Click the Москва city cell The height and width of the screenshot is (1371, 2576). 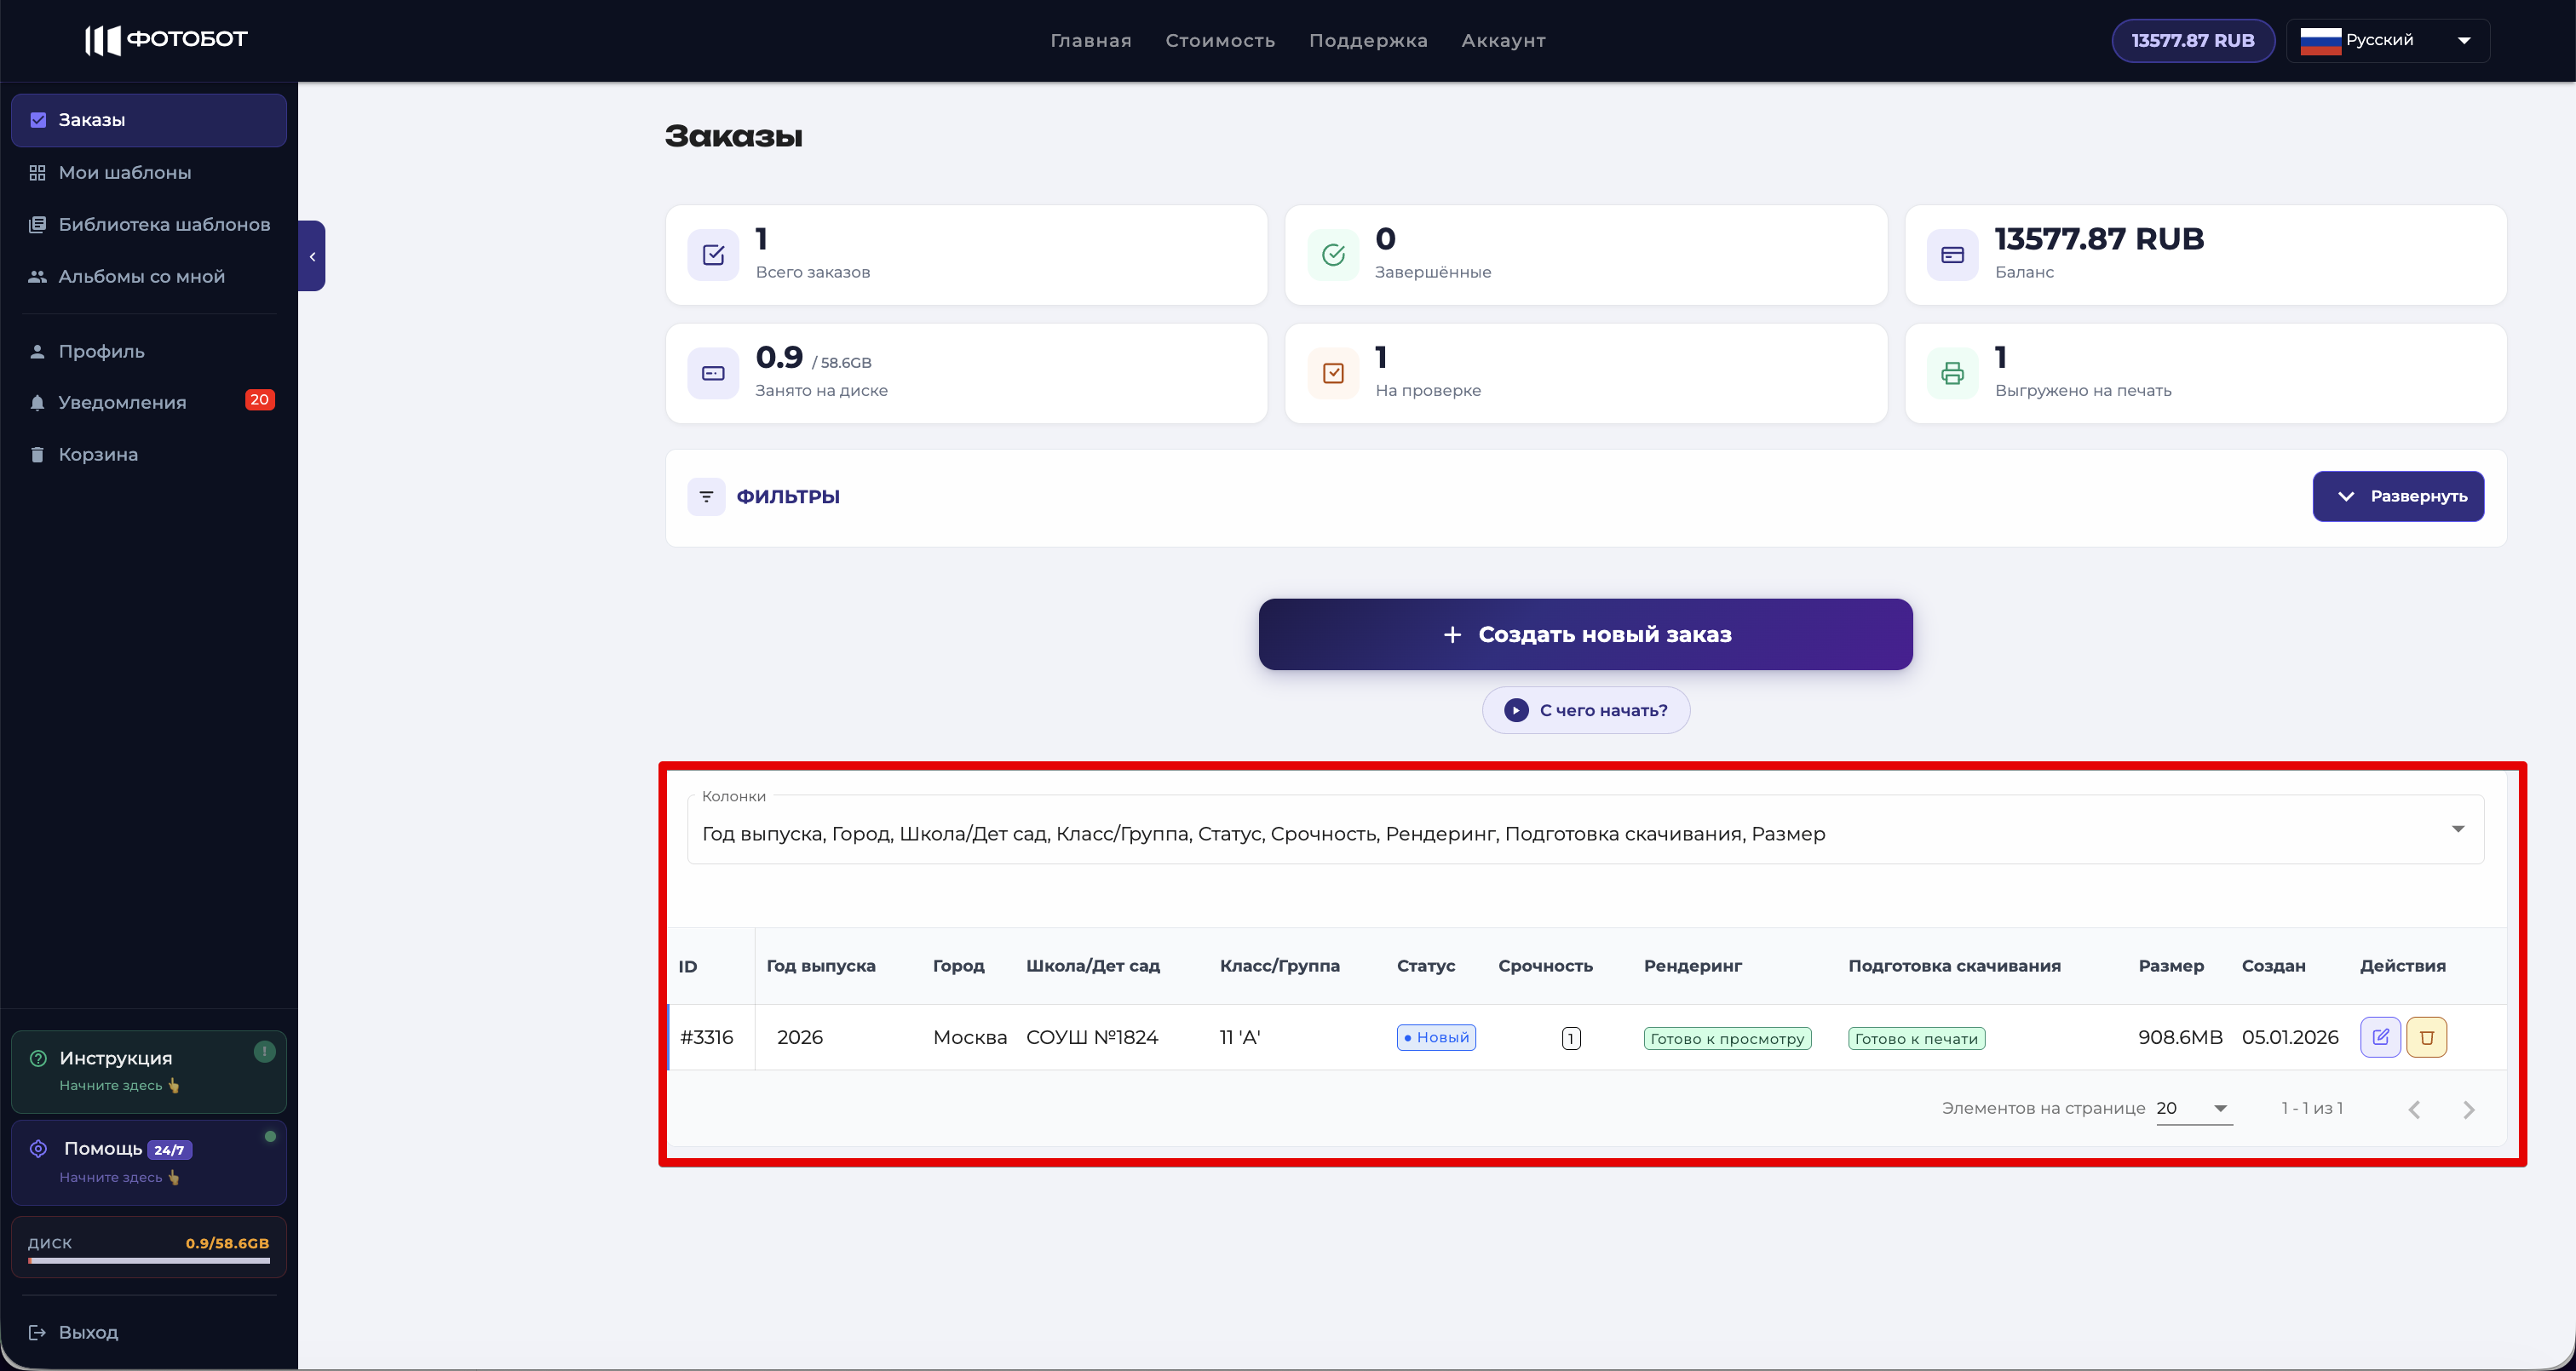tap(969, 1037)
